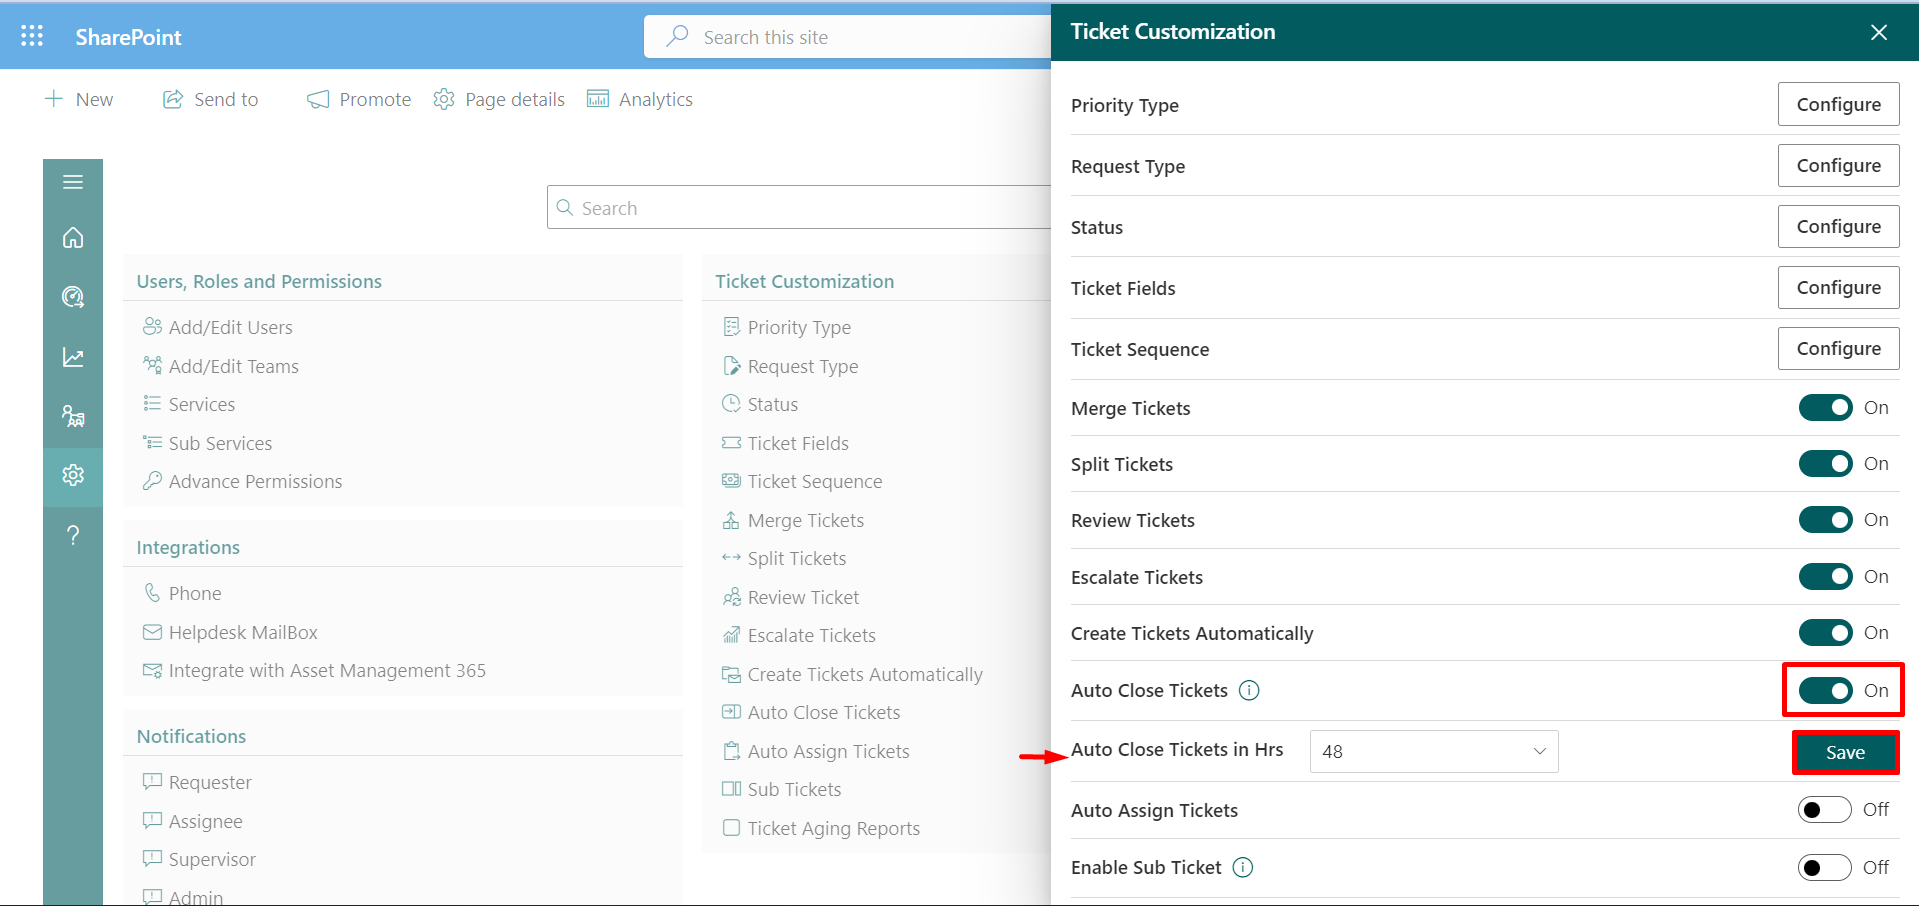Image resolution: width=1919 pixels, height=906 pixels.
Task: Click the Merge Tickets icon in list
Action: [732, 520]
